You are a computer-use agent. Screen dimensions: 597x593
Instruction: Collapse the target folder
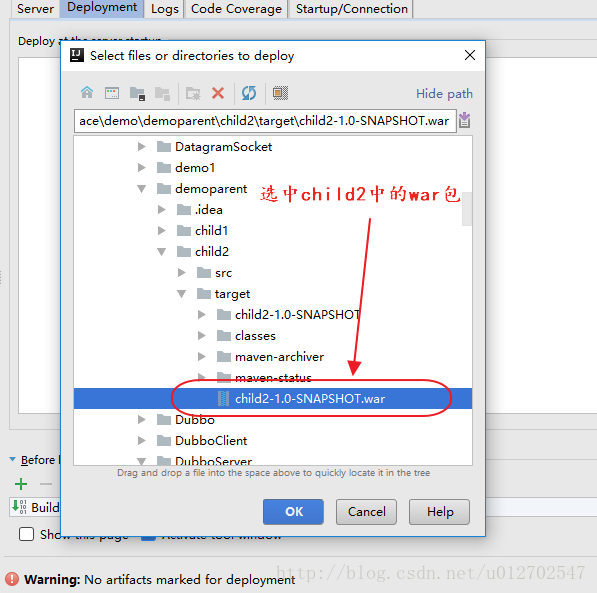click(x=182, y=294)
